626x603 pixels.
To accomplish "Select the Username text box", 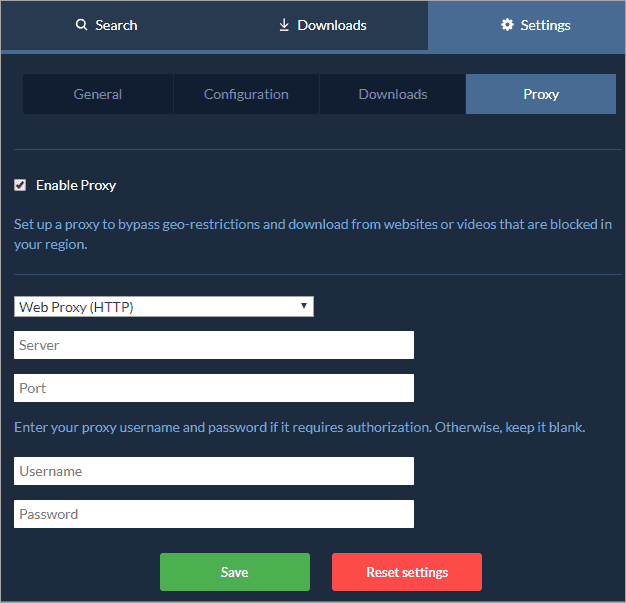I will (214, 471).
